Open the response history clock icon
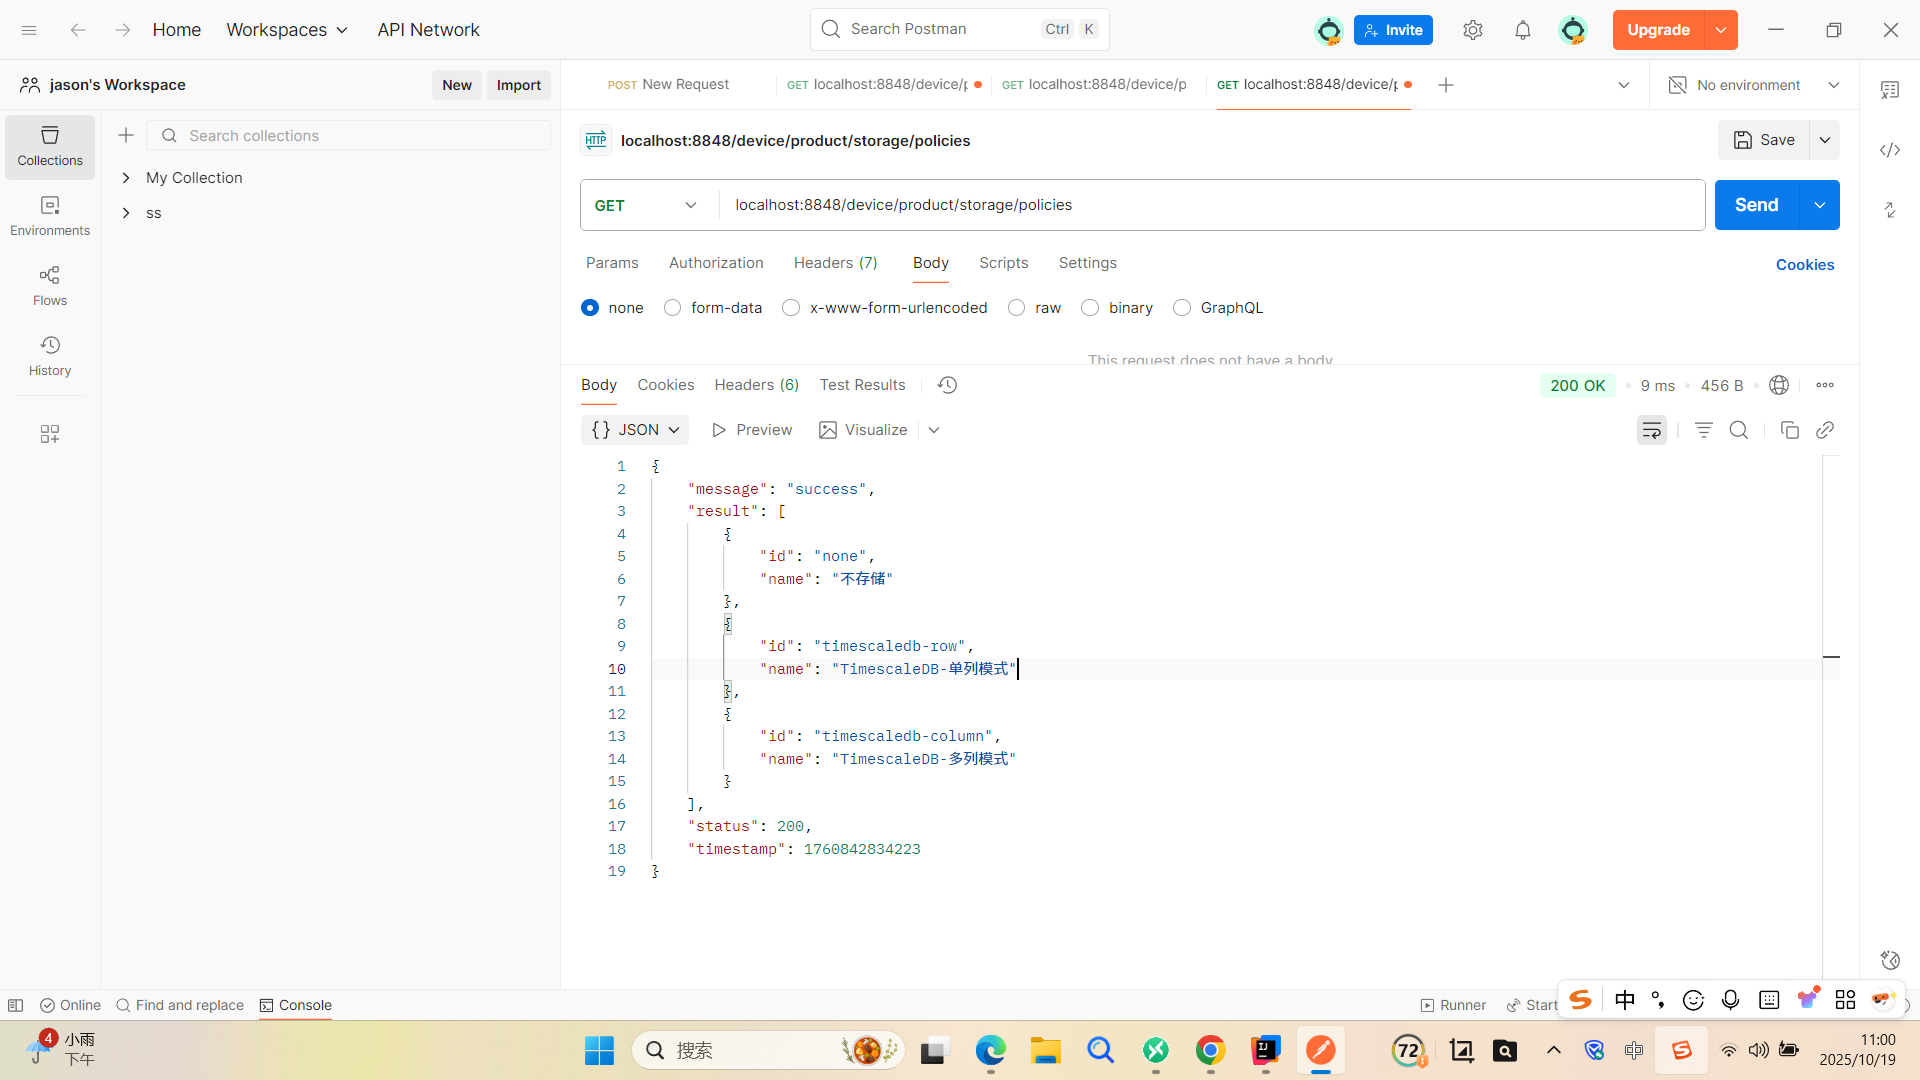 point(947,385)
